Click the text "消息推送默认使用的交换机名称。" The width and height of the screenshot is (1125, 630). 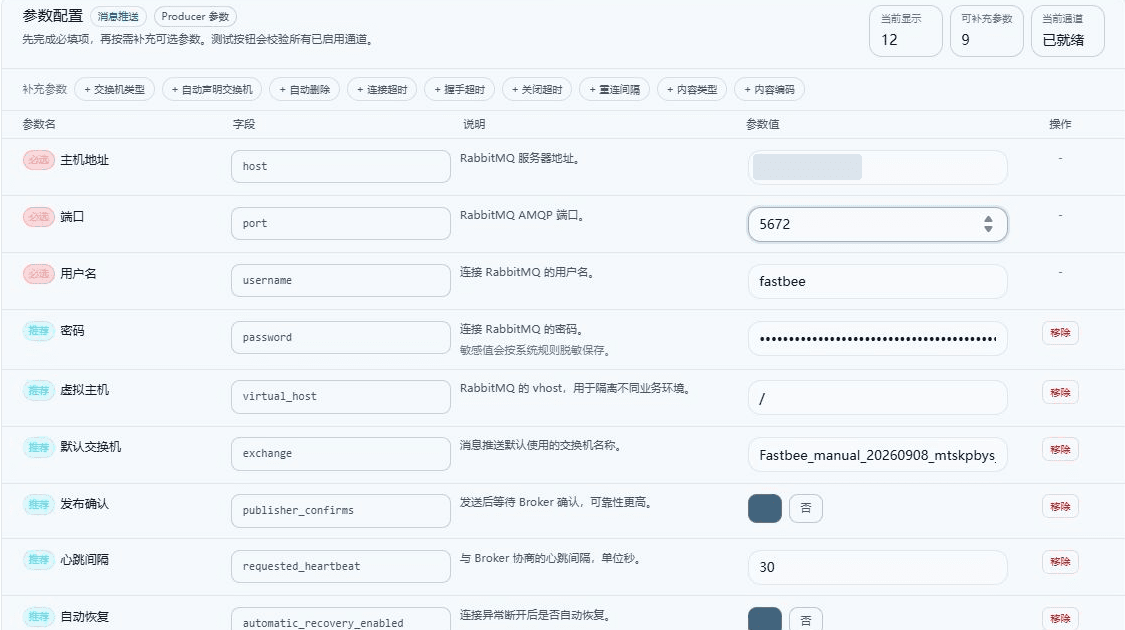pyautogui.click(x=541, y=446)
